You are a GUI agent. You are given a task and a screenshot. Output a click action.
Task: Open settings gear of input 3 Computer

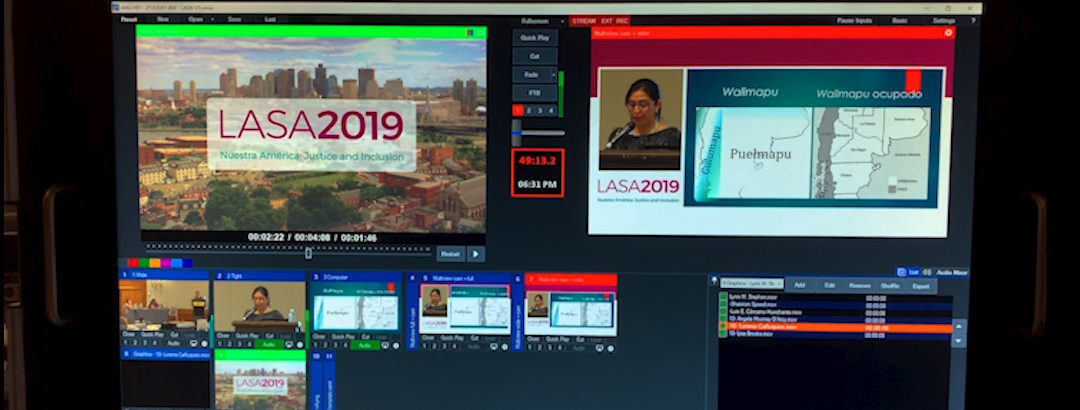click(x=395, y=345)
